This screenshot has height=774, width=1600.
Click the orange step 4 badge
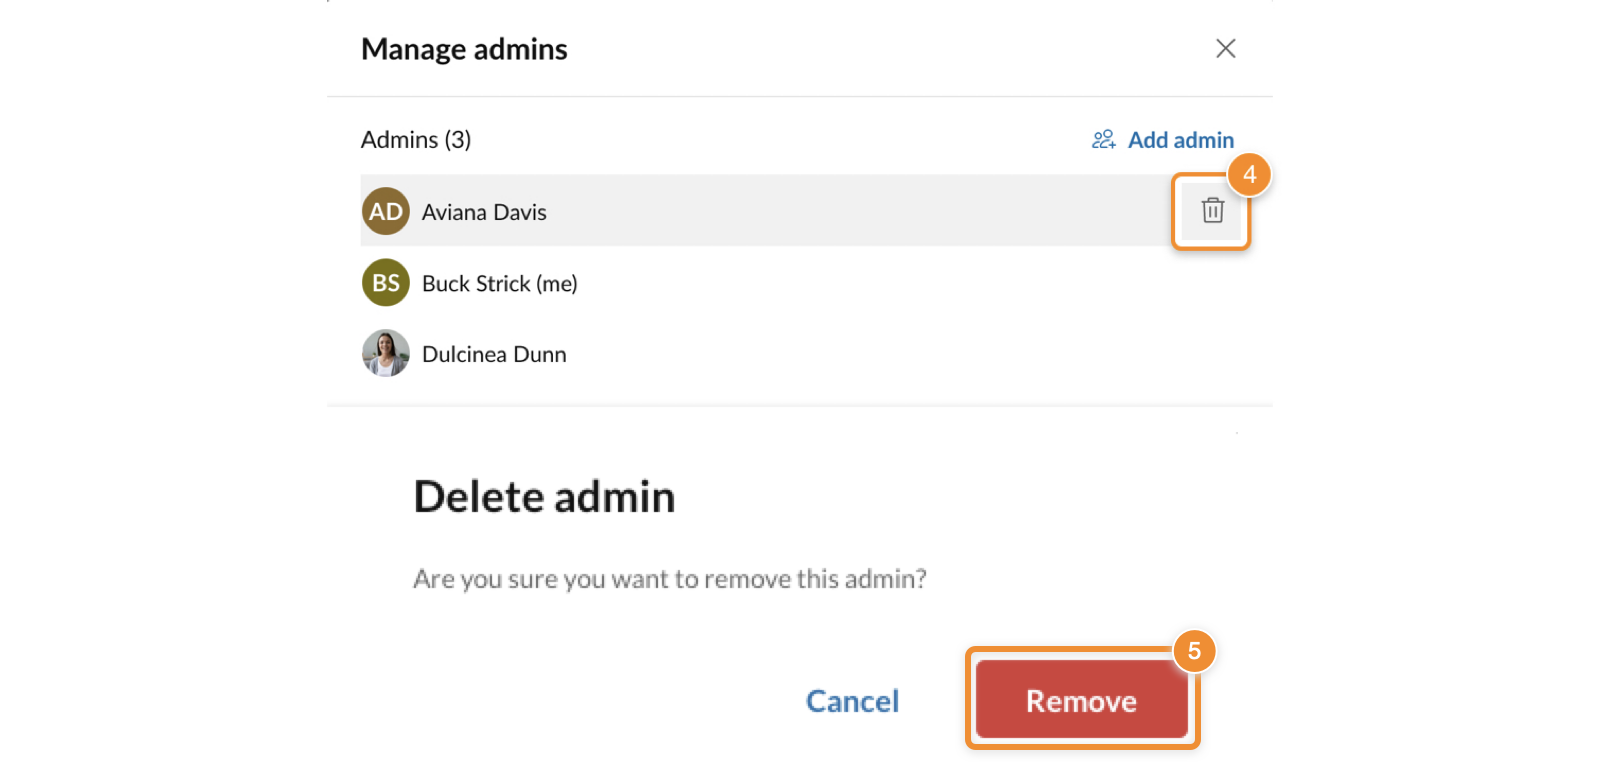pos(1249,175)
